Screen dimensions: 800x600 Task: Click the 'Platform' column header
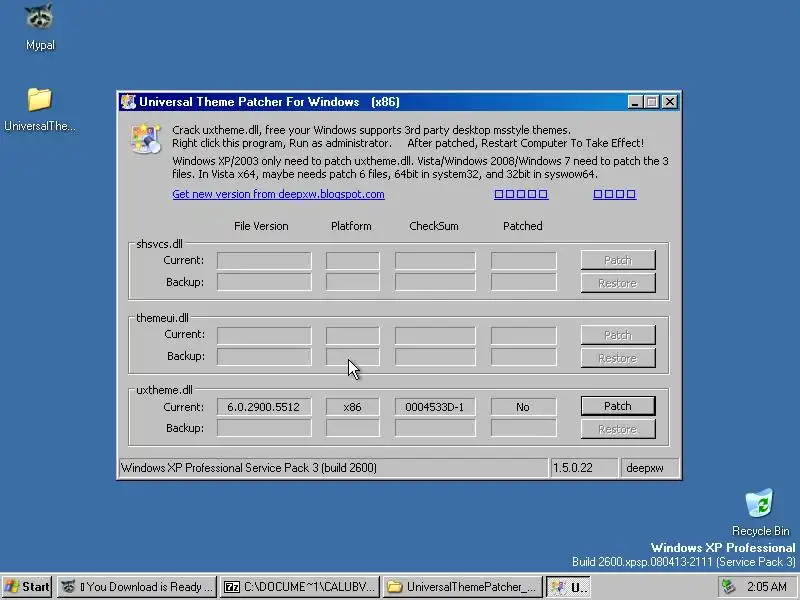(351, 226)
